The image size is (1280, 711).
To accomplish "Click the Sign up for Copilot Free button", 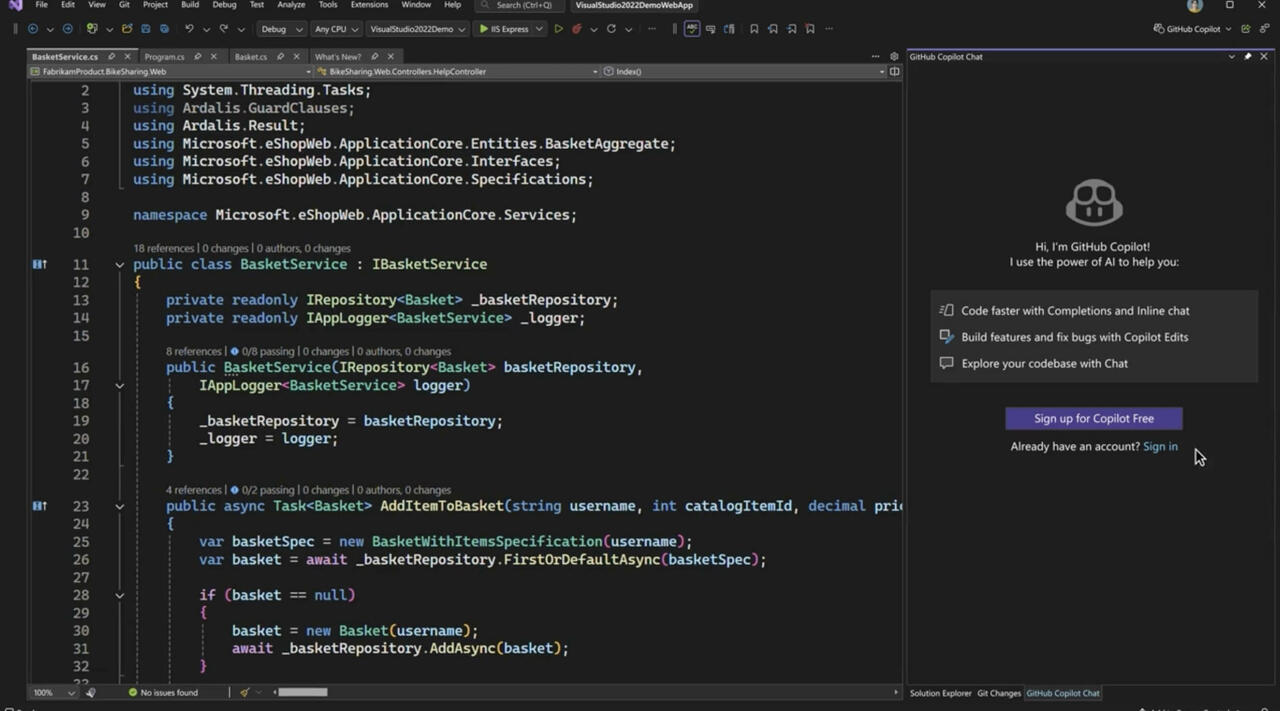I will 1093,419.
